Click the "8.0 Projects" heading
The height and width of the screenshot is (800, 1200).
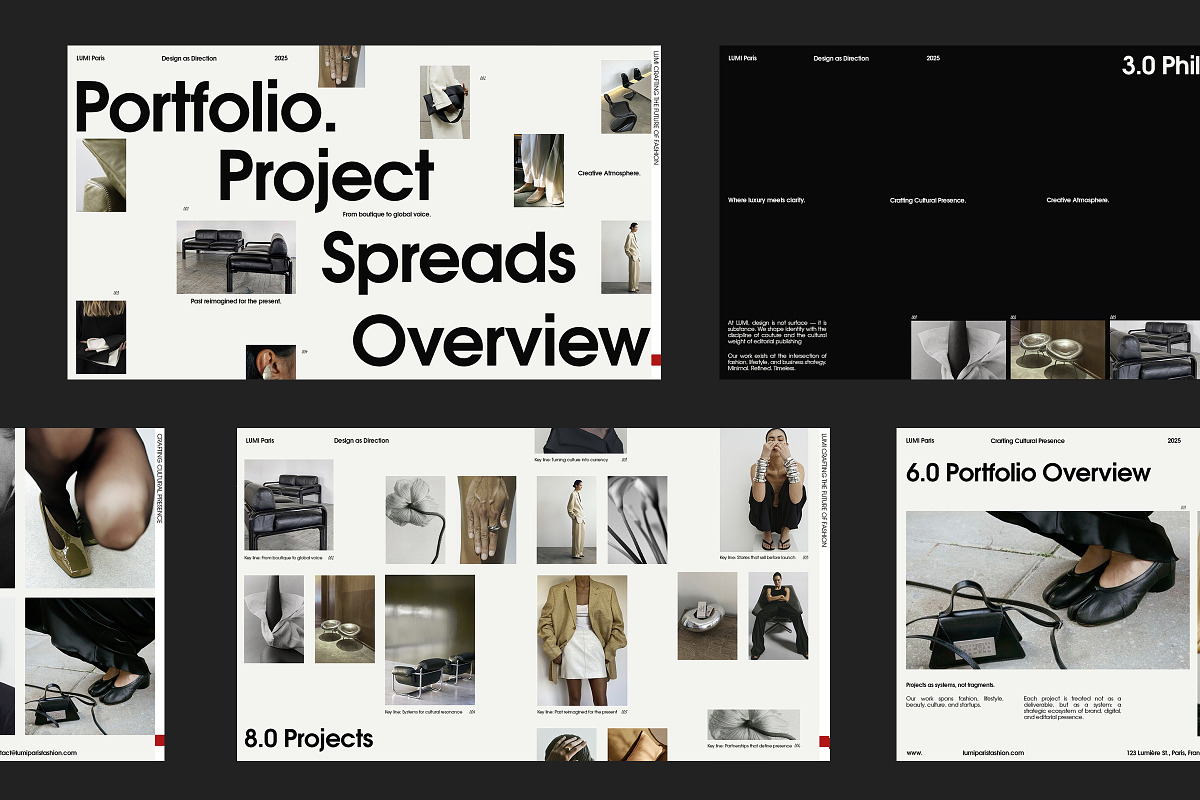click(x=309, y=739)
